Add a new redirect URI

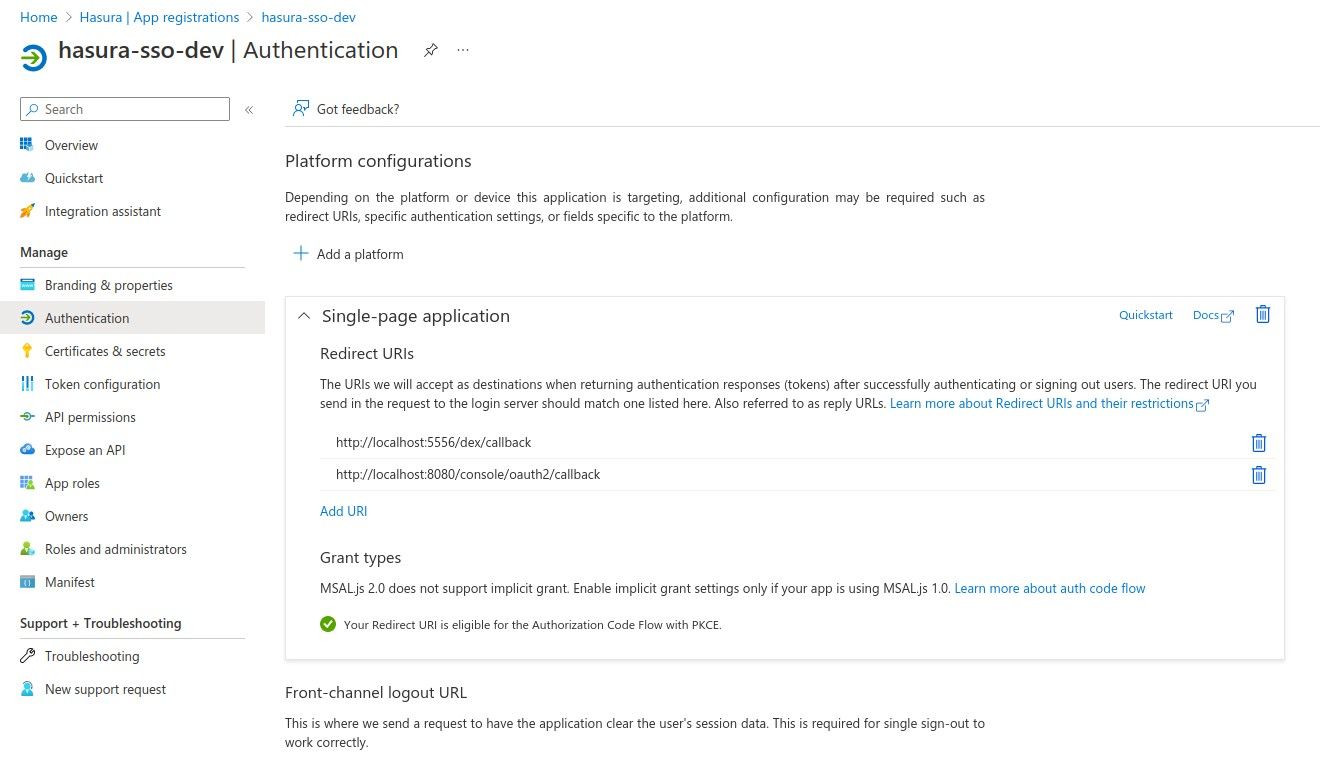(343, 510)
